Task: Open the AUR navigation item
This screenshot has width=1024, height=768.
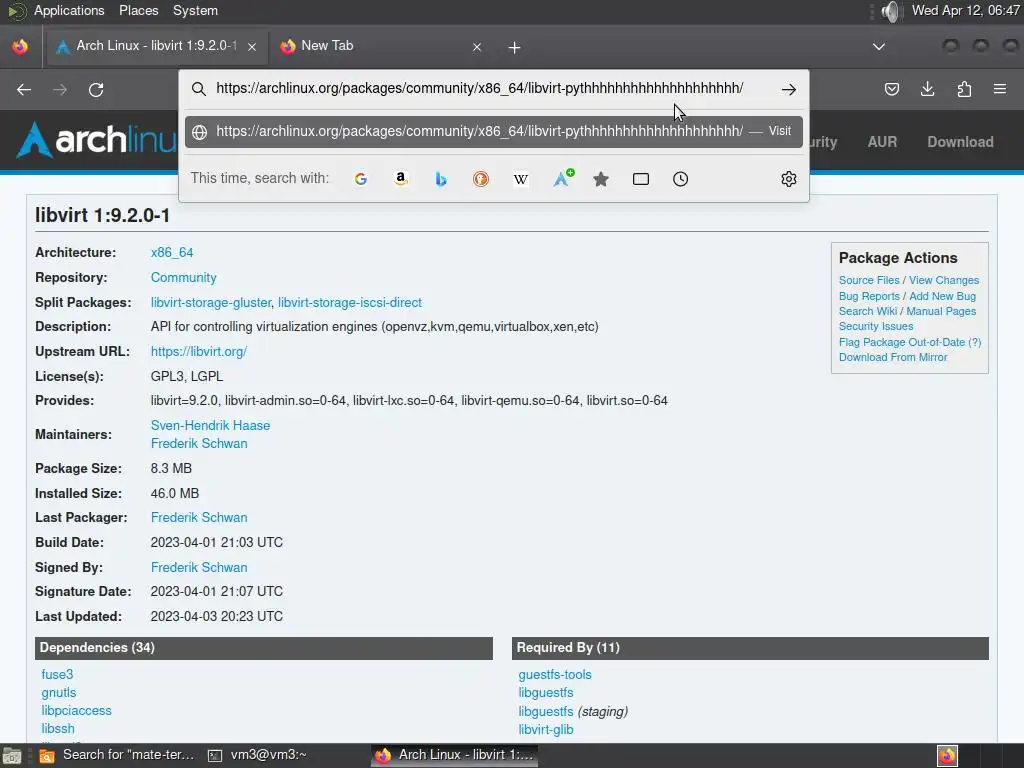Action: [882, 142]
